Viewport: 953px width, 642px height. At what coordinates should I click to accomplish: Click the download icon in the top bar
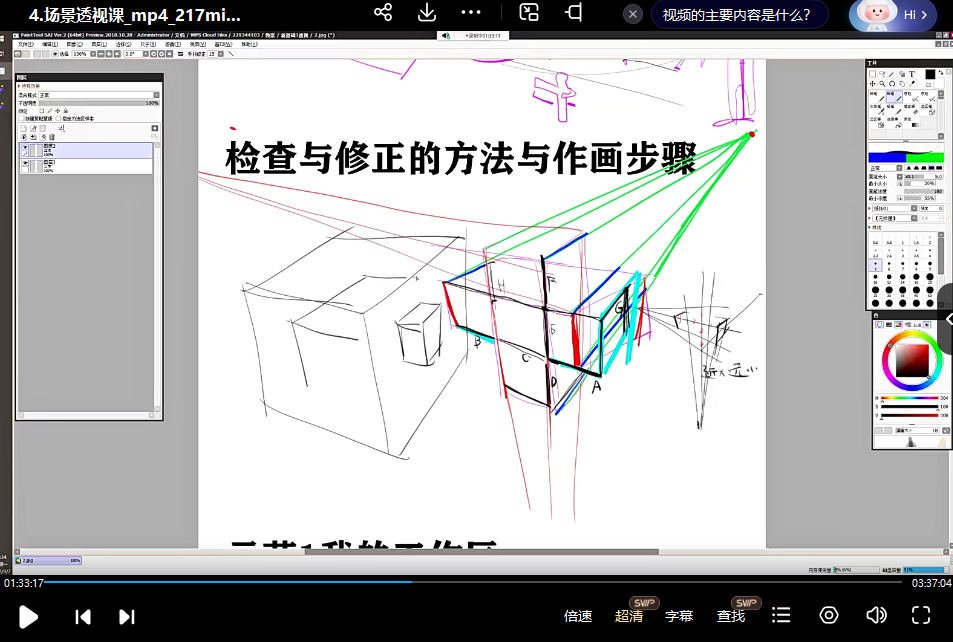[427, 15]
